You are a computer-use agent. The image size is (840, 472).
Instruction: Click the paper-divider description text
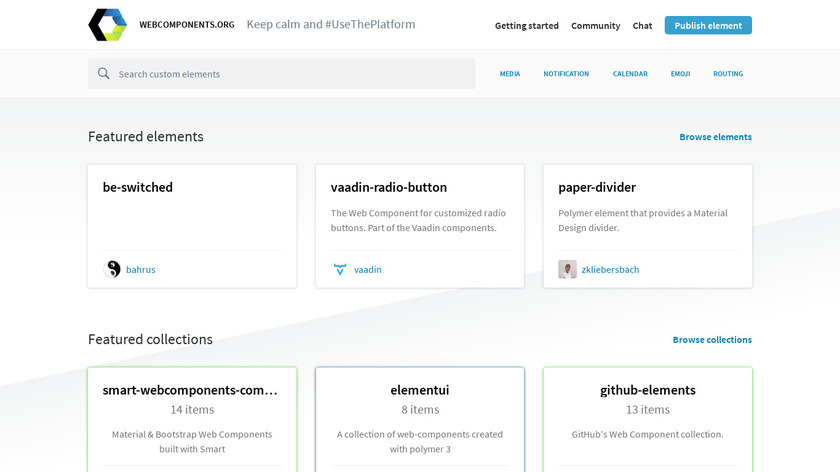pyautogui.click(x=643, y=220)
